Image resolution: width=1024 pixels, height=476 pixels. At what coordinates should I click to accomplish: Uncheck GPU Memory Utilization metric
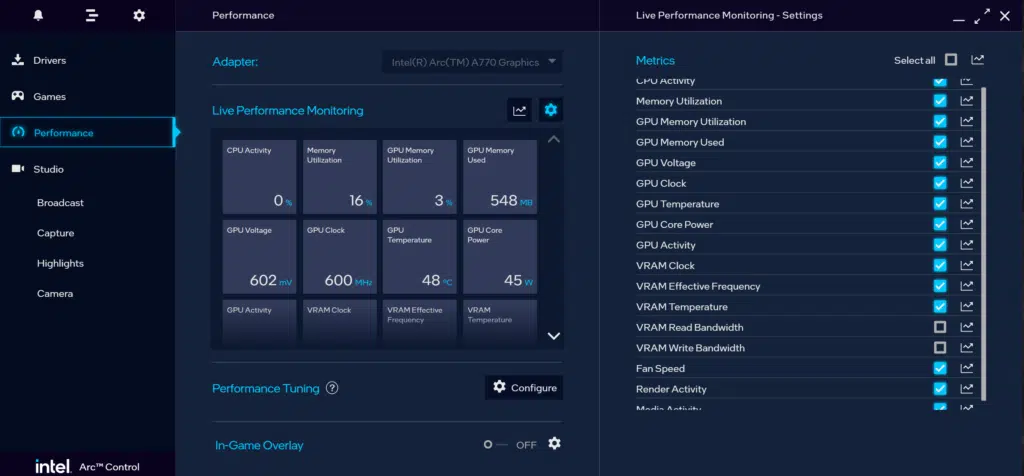point(940,121)
